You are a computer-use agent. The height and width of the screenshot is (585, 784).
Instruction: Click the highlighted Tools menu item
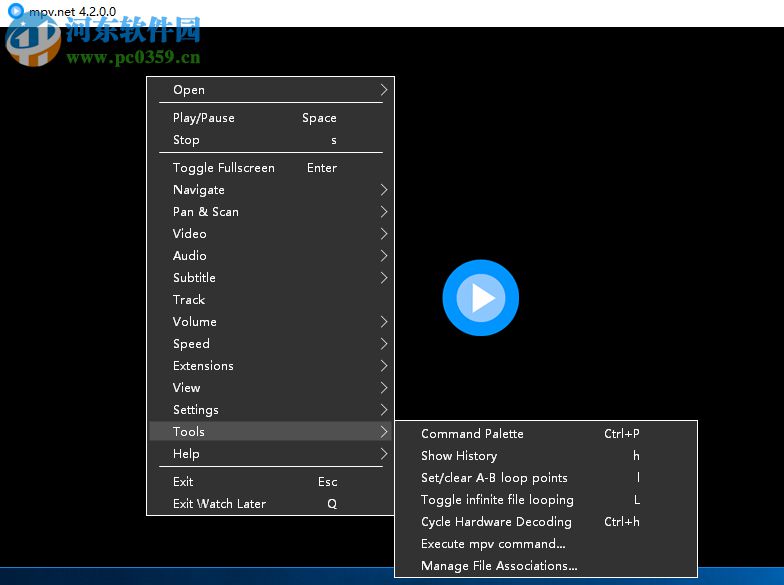pyautogui.click(x=270, y=432)
